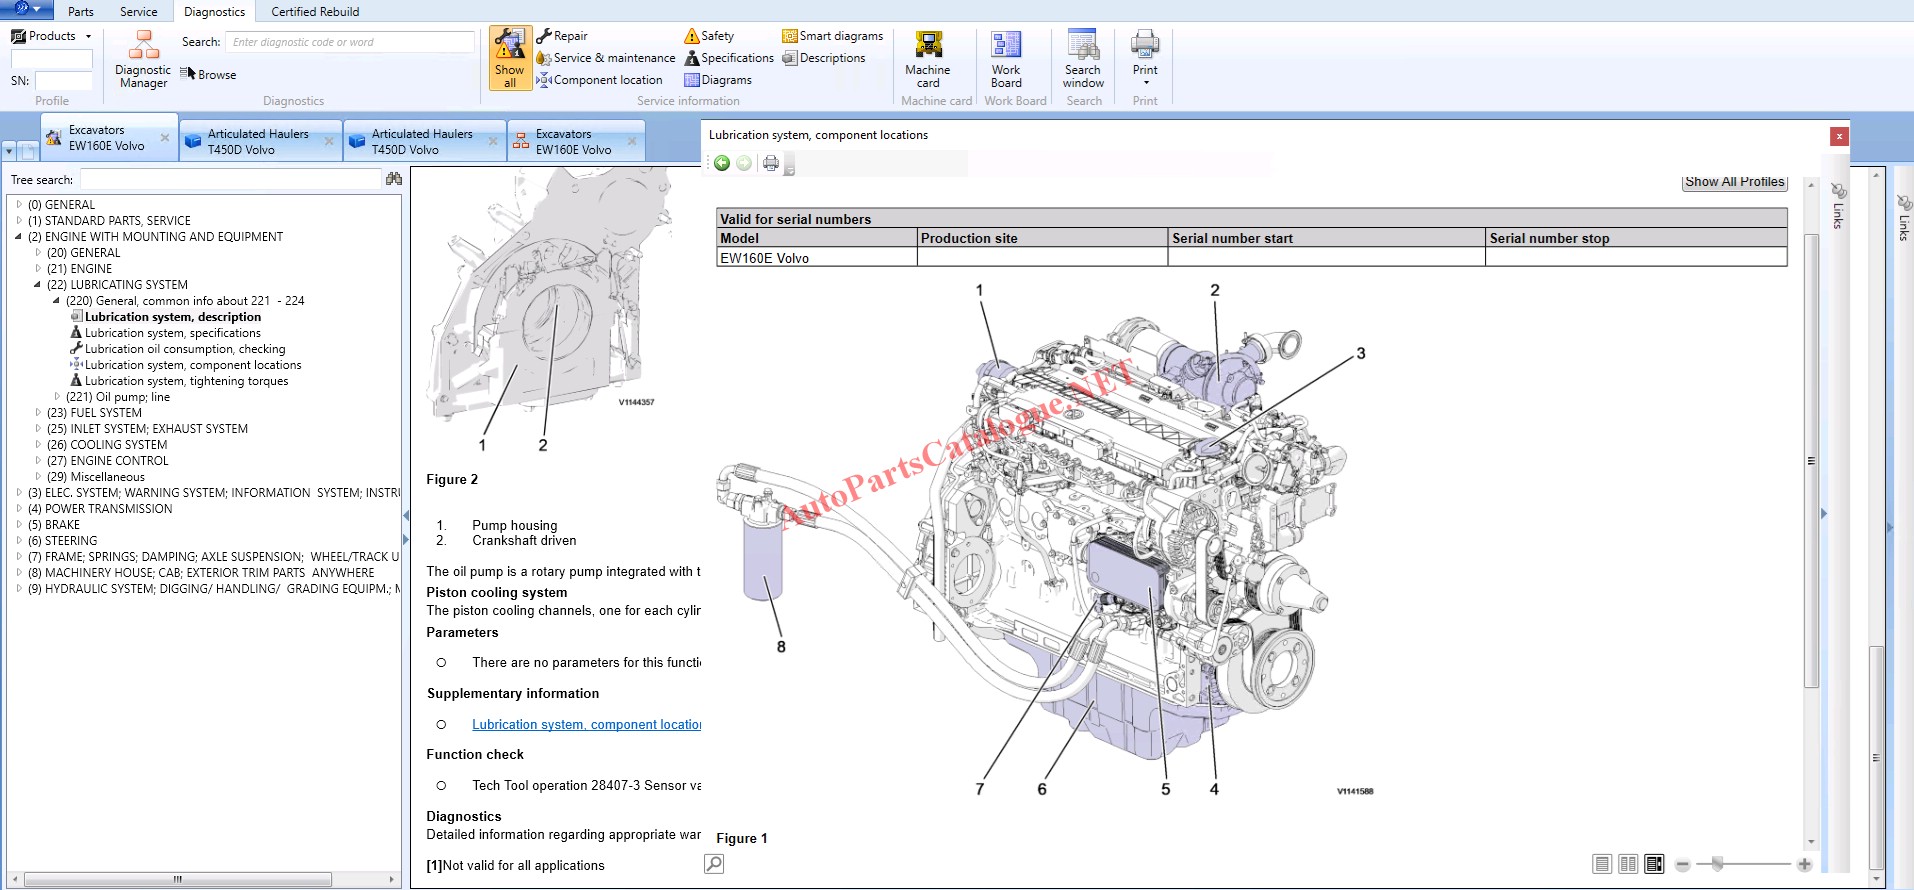Screen dimensions: 1914x890
Task: Switch to two-column page layout view
Action: tap(1628, 864)
